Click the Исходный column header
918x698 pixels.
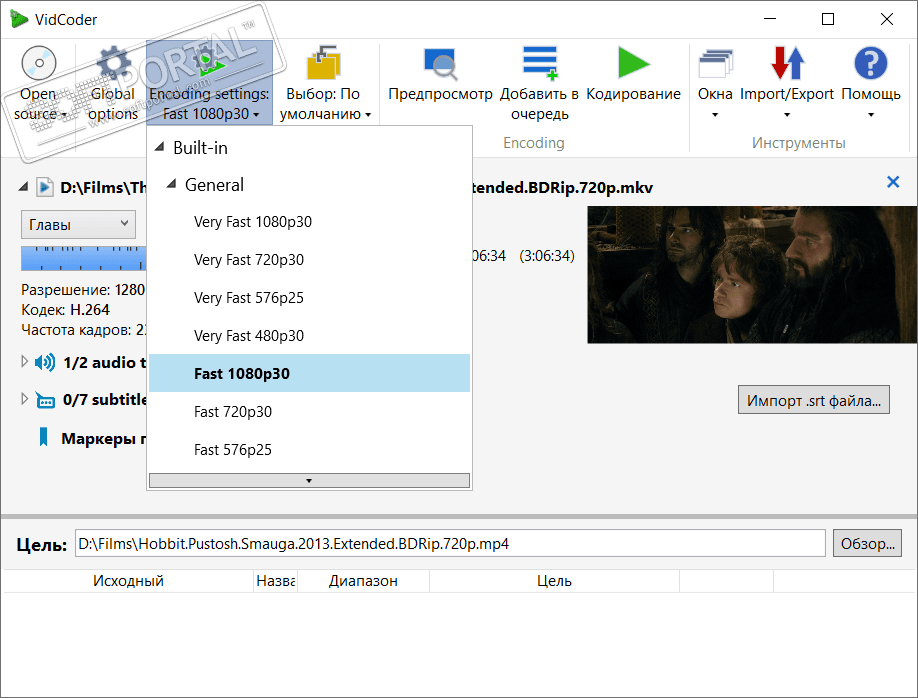click(128, 581)
